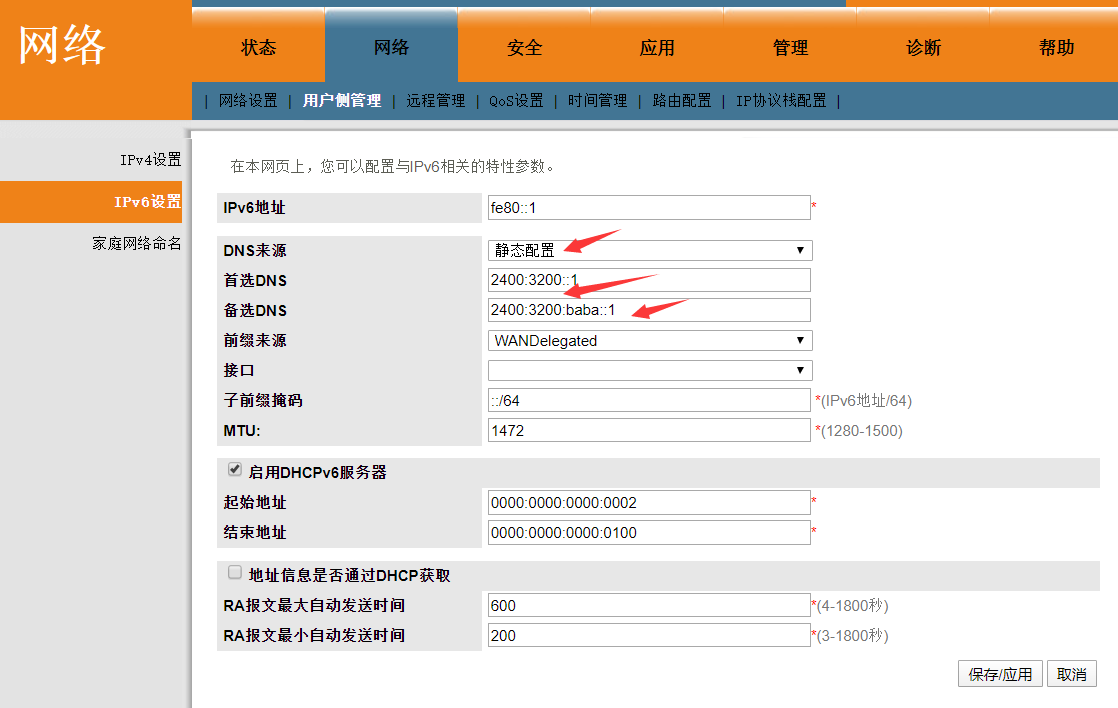Image resolution: width=1118 pixels, height=708 pixels.
Task: Select the 网络 top tab
Action: 391,48
